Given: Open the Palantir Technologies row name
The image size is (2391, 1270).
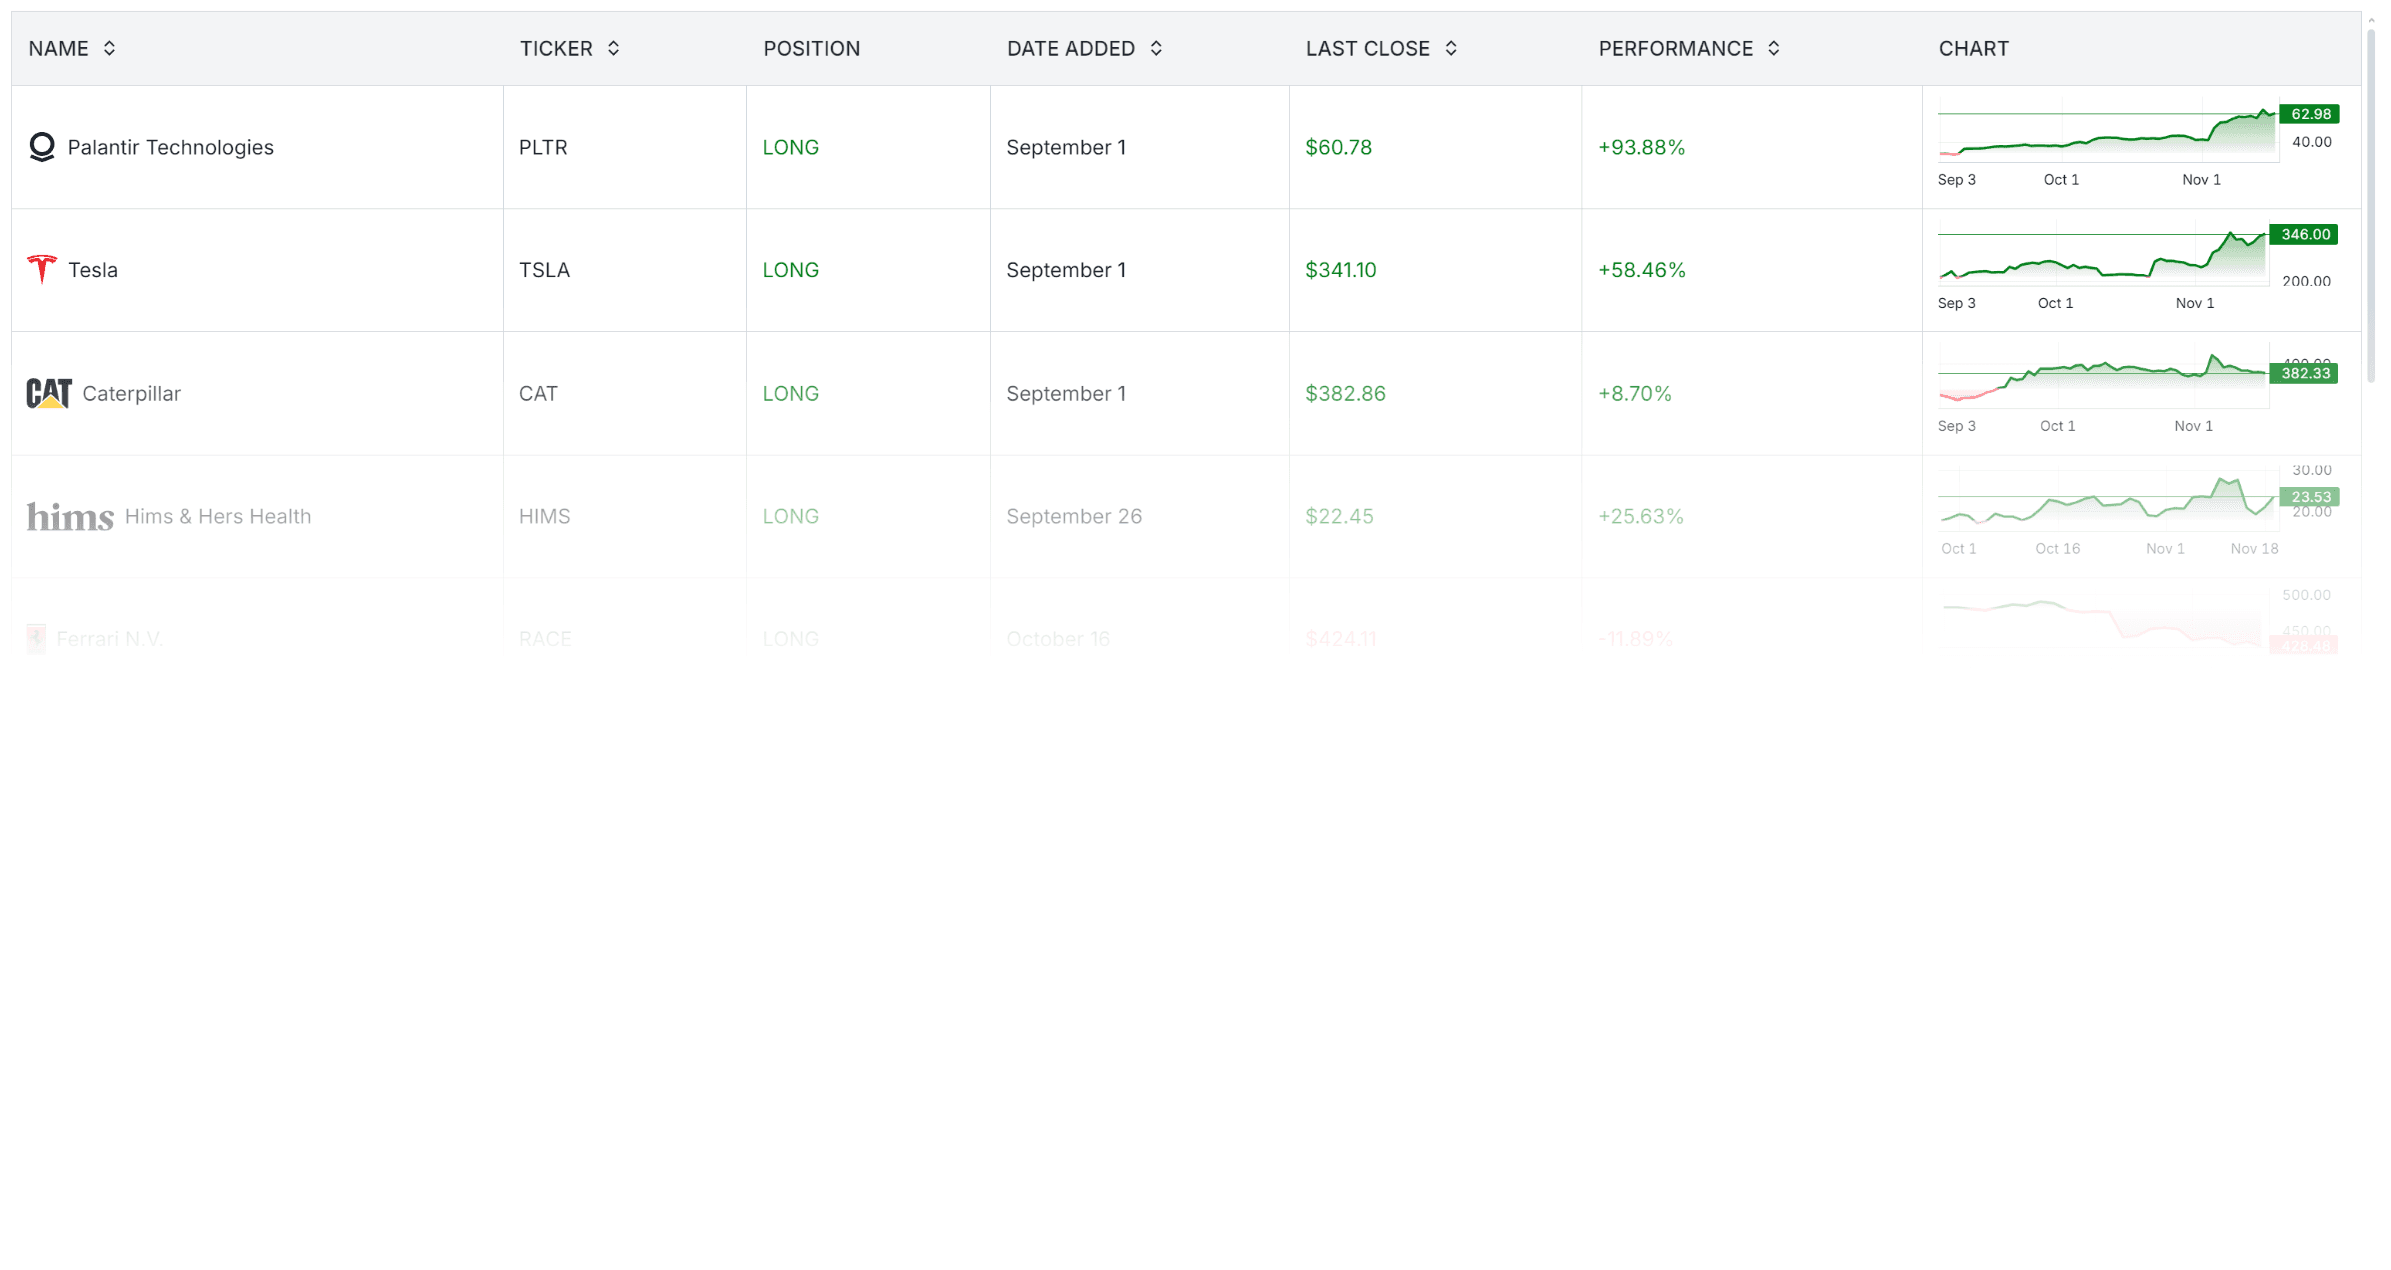Looking at the screenshot, I should tap(170, 147).
